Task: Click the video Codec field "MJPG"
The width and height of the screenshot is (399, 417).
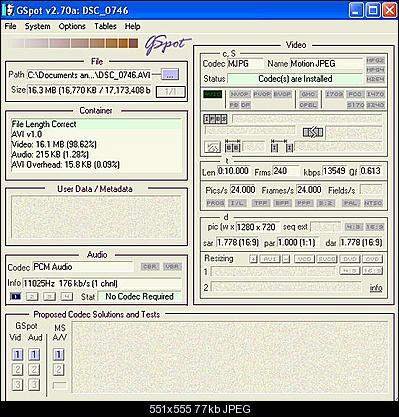Action: [x=245, y=64]
